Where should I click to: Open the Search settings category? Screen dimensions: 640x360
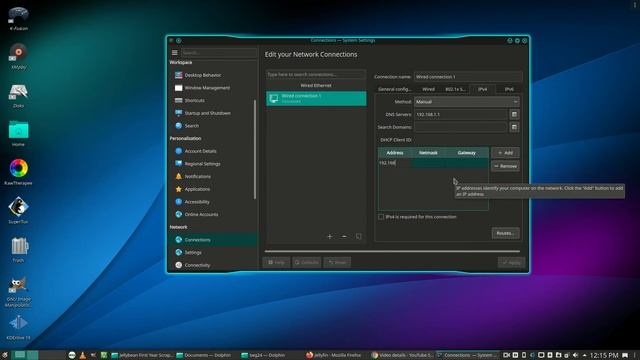[x=191, y=126]
